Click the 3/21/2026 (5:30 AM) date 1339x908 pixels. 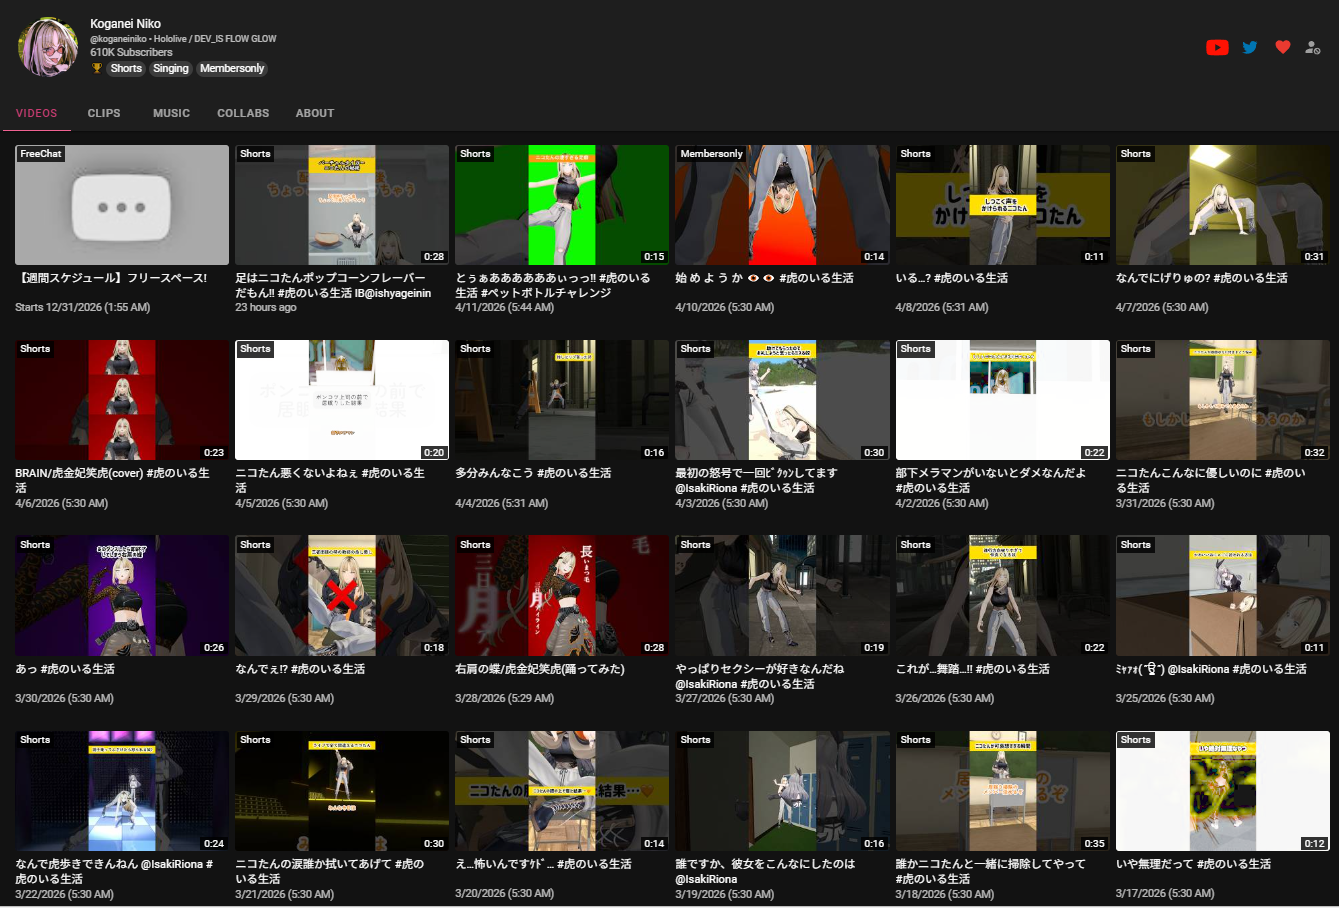point(285,893)
